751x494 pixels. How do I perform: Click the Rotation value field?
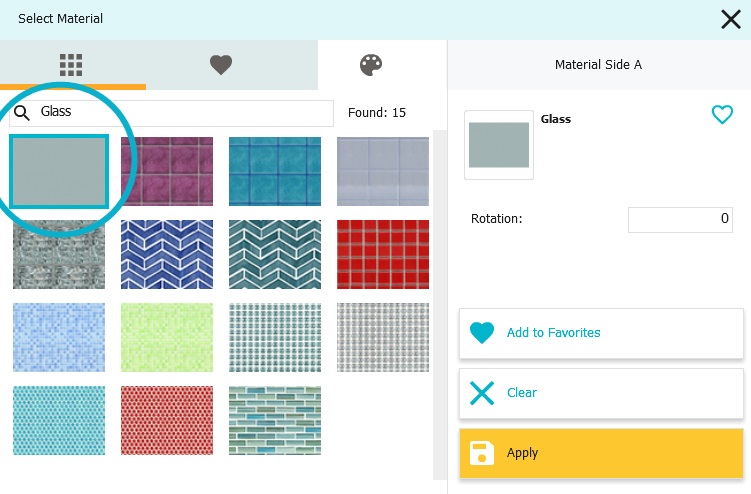680,220
